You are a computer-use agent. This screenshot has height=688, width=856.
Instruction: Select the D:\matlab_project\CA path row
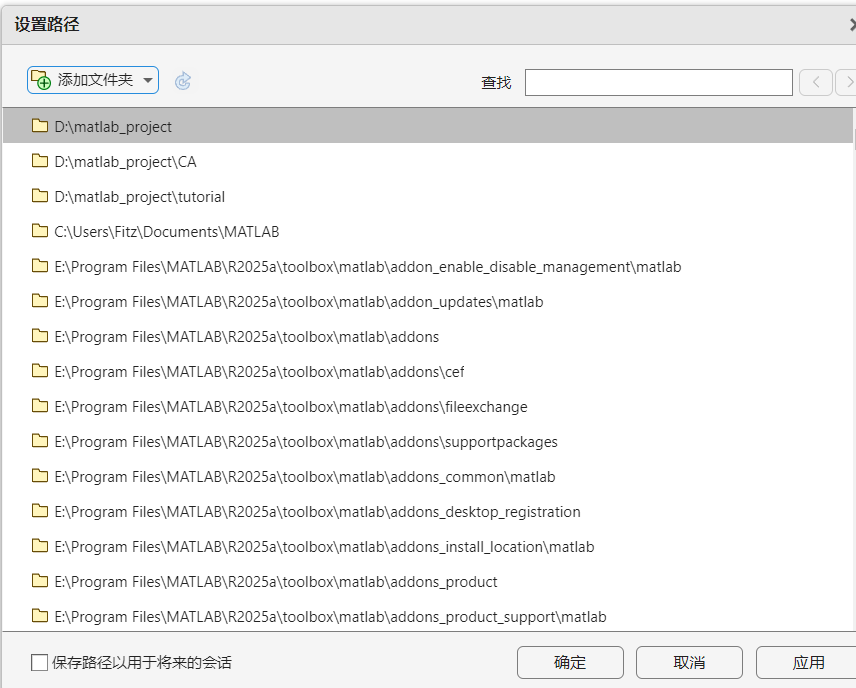[x=428, y=162]
